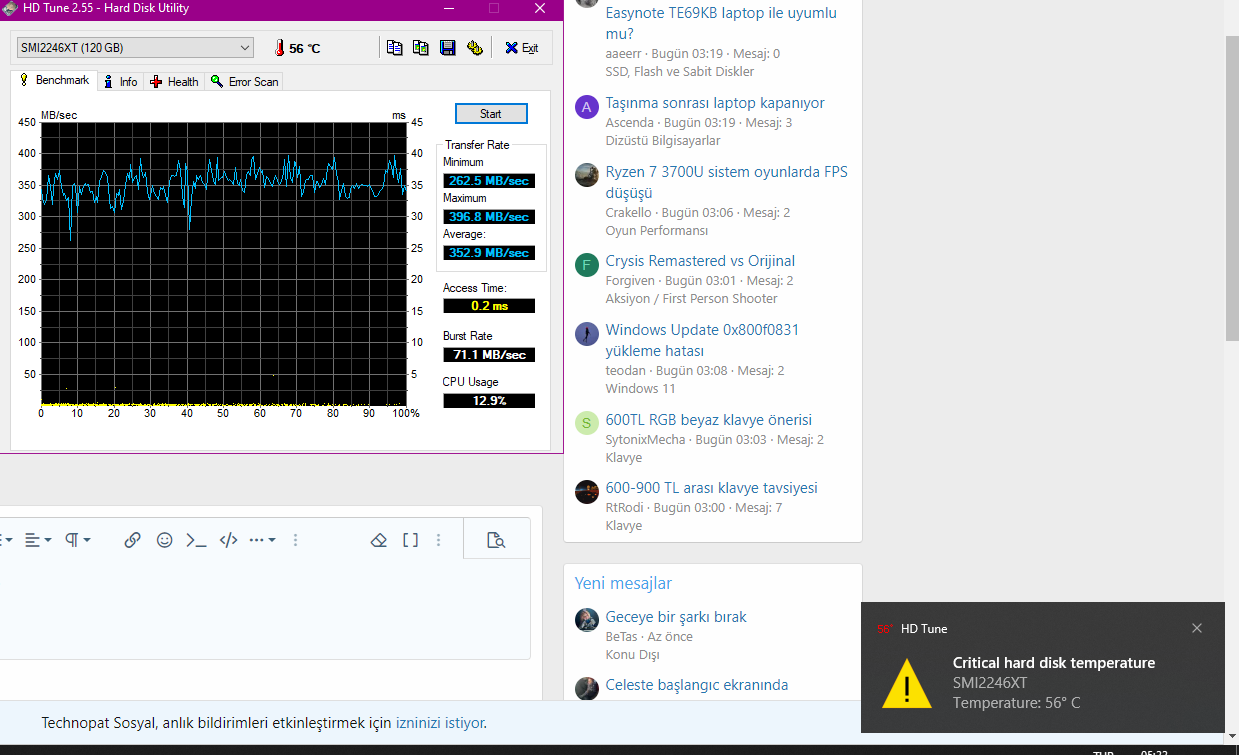This screenshot has width=1239, height=755.
Task: Click Crakello's avatar image
Action: pyautogui.click(x=587, y=175)
